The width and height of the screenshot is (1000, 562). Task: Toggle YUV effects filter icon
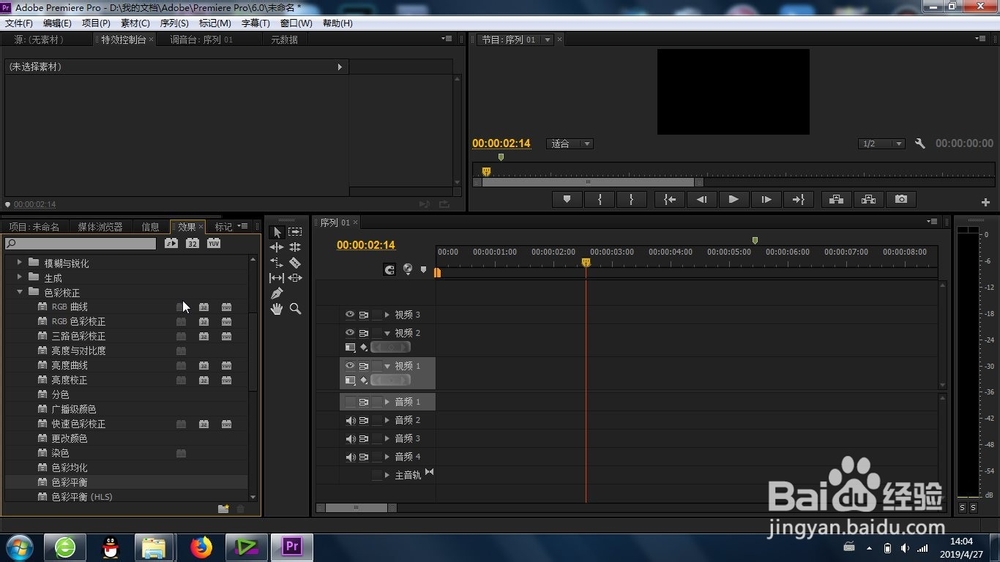[x=214, y=243]
